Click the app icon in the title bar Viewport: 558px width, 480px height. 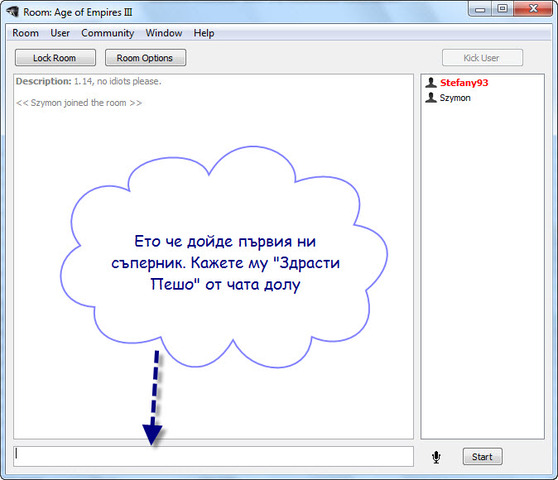click(x=13, y=12)
